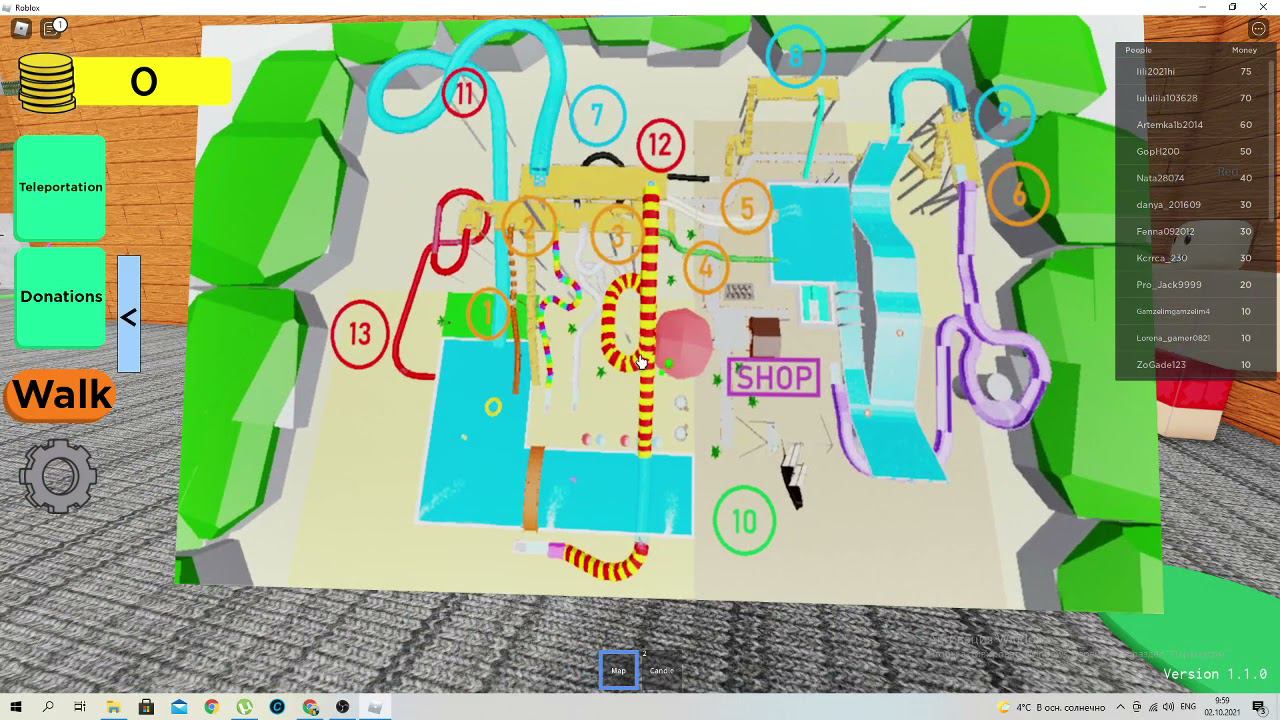This screenshot has width=1280, height=720.
Task: Switch the ENG input language indicator
Action: tap(1188, 707)
